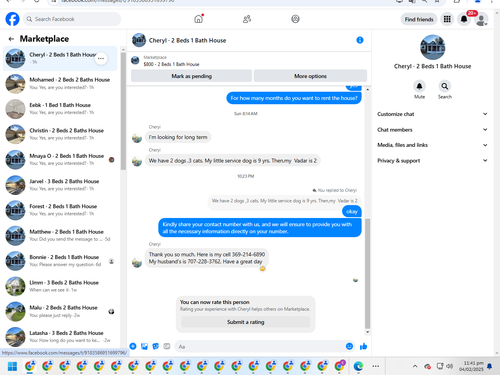Click the Search Facebook field
The width and height of the screenshot is (500, 375).
(73, 19)
